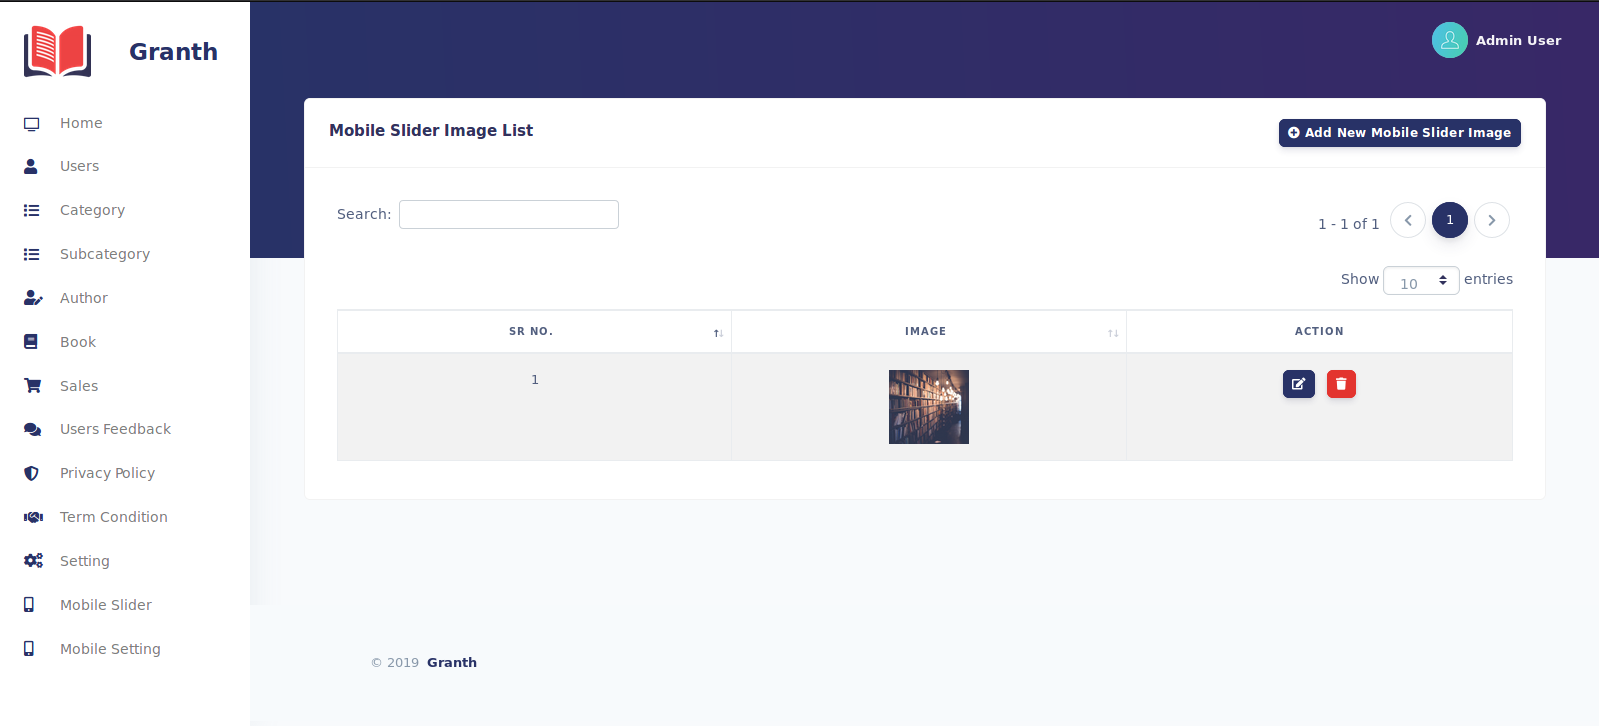Click the Admin User avatar icon
Image resolution: width=1599 pixels, height=726 pixels.
(1449, 40)
